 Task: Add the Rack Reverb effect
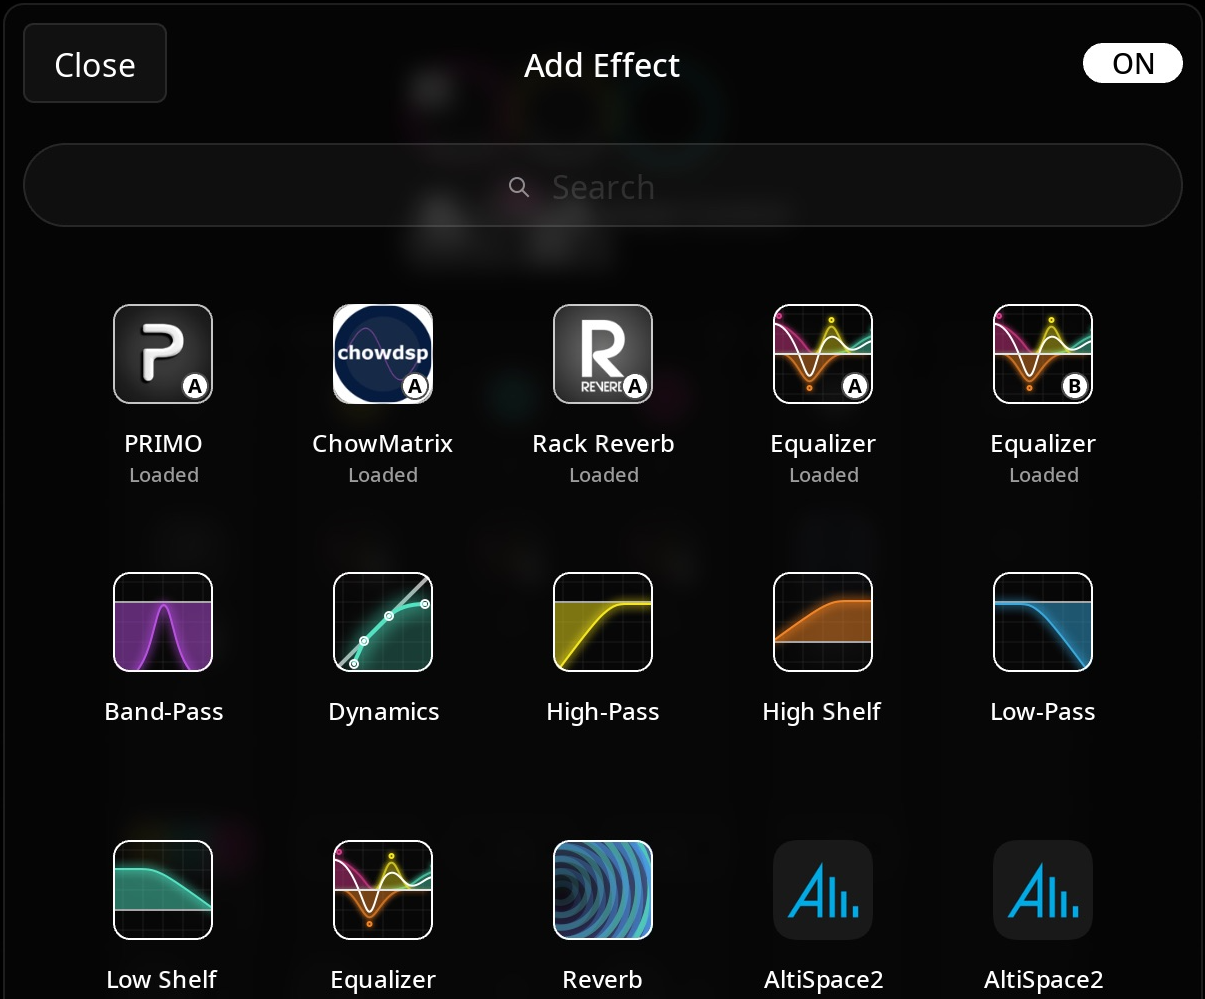[x=603, y=353]
